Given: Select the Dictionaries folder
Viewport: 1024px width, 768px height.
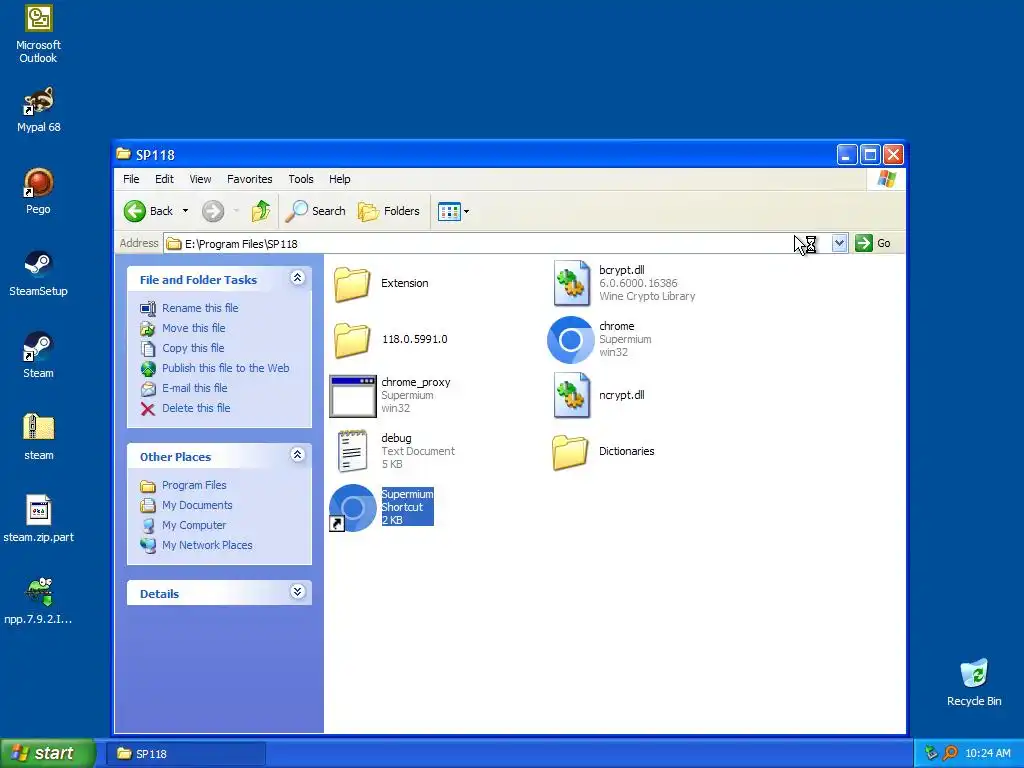Looking at the screenshot, I should coord(603,451).
